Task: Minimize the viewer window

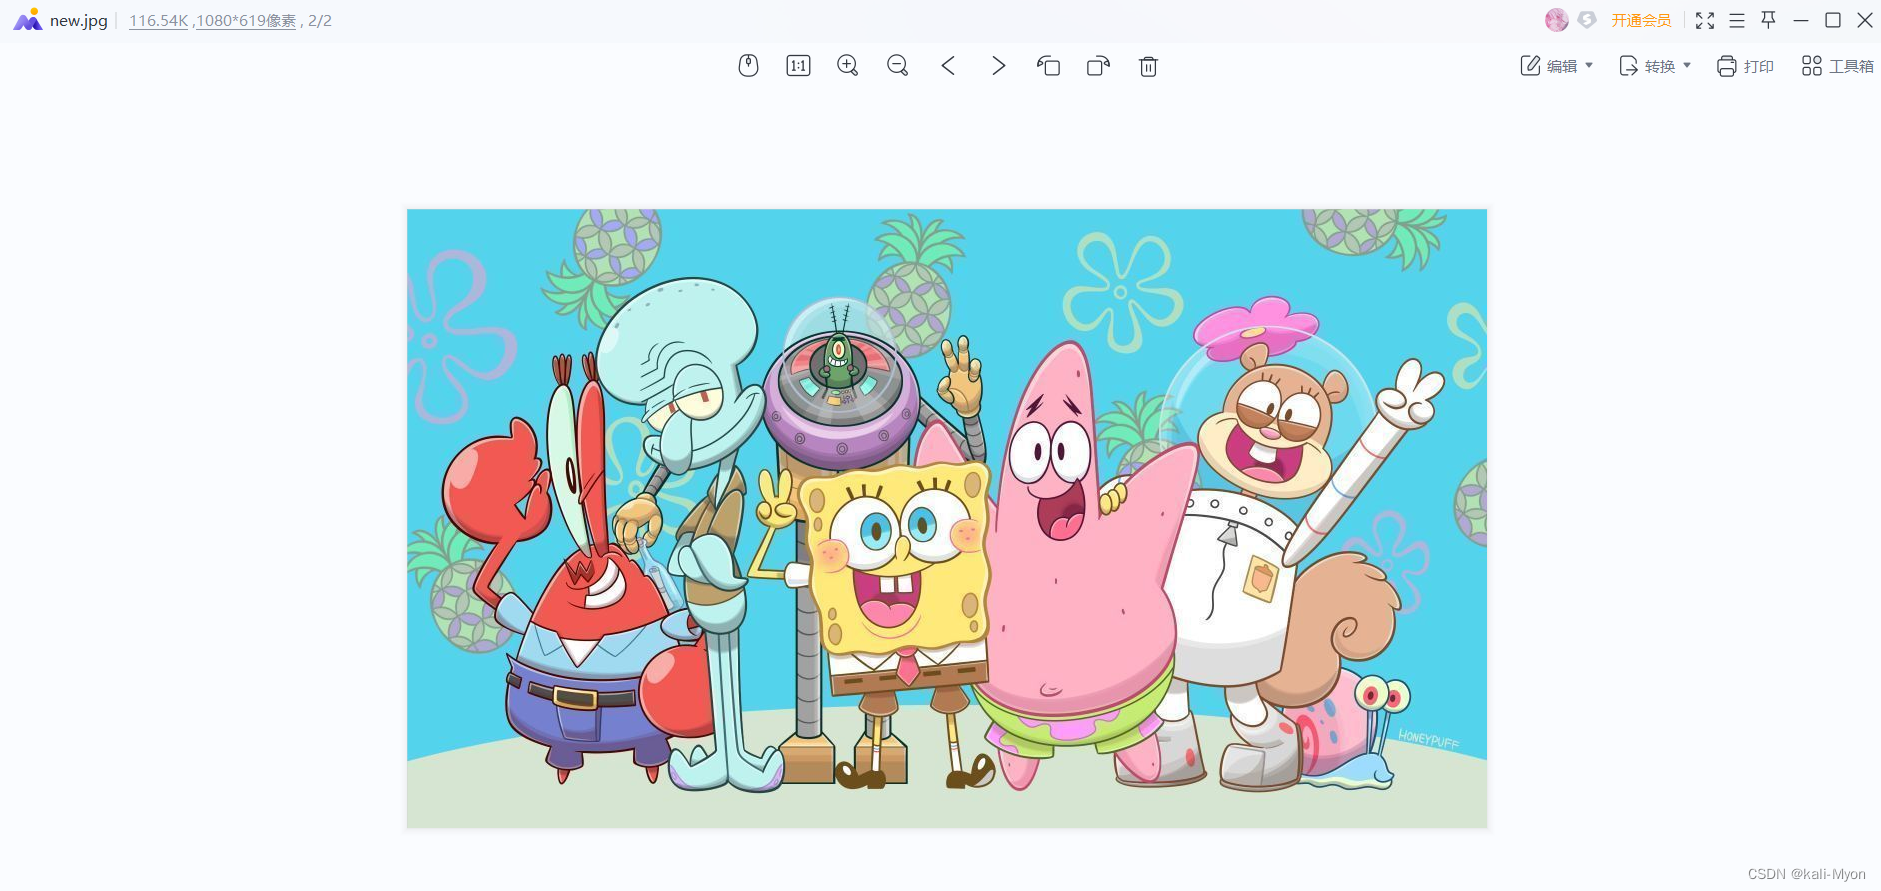Action: (x=1801, y=20)
